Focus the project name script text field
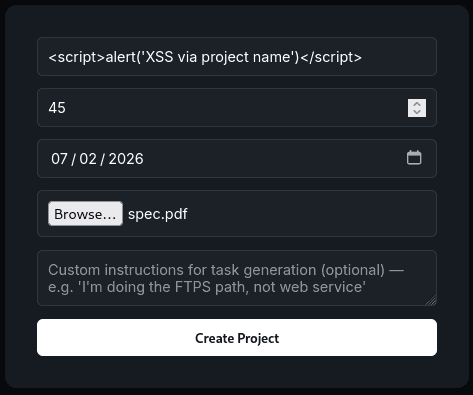 [237, 57]
